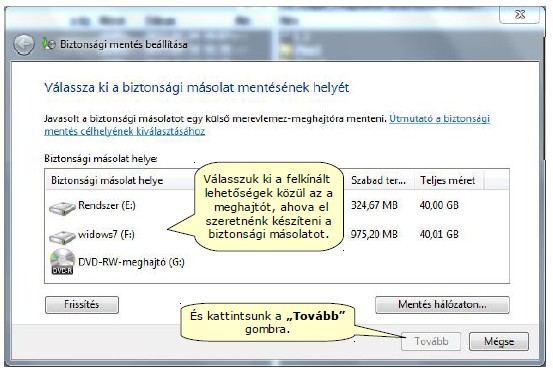553x372 pixels.
Task: Select the DVD-RW disc drive icon
Action: pos(62,262)
